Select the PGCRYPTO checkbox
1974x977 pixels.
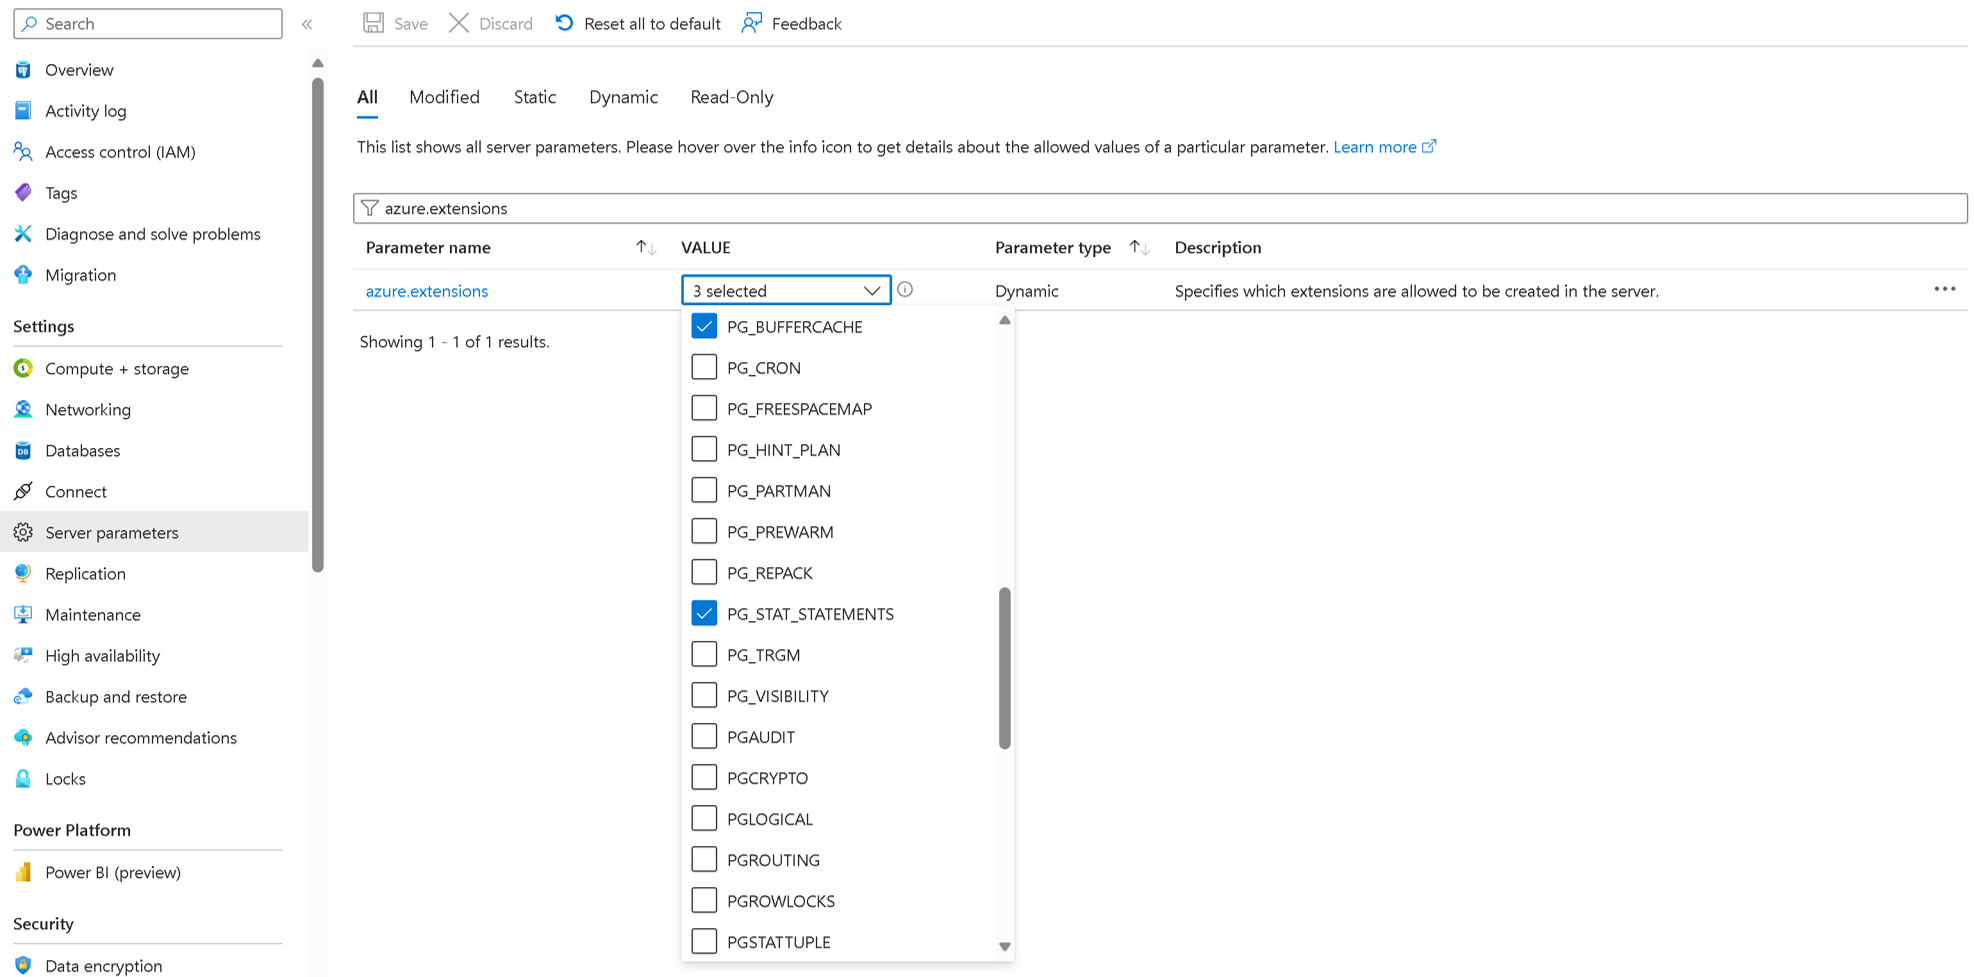pyautogui.click(x=704, y=778)
